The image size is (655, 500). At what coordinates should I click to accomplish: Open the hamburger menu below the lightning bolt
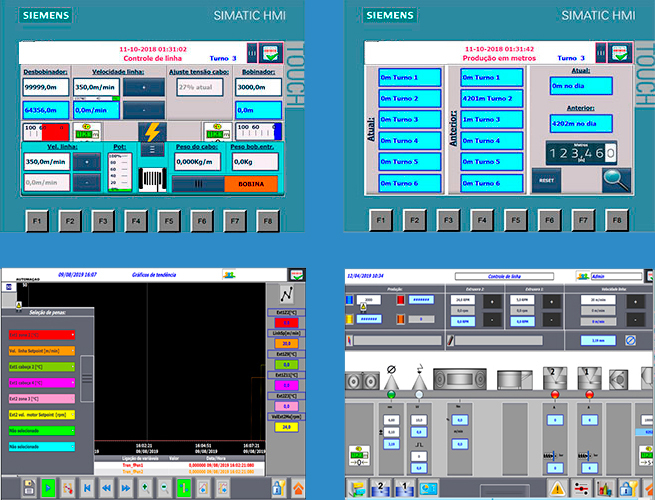(152, 149)
